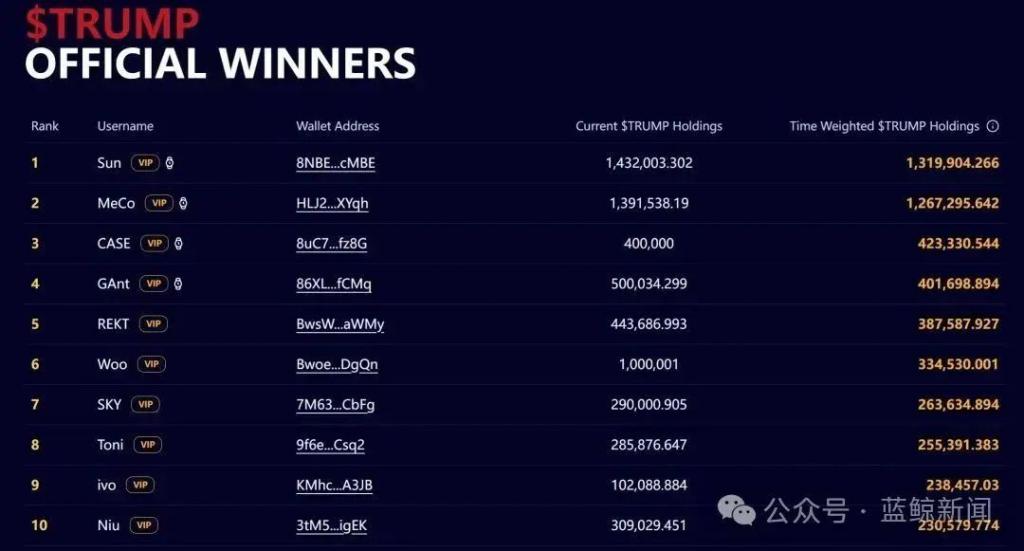Click the watch icon next to GAnt
The width and height of the screenshot is (1024, 551).
click(x=178, y=284)
